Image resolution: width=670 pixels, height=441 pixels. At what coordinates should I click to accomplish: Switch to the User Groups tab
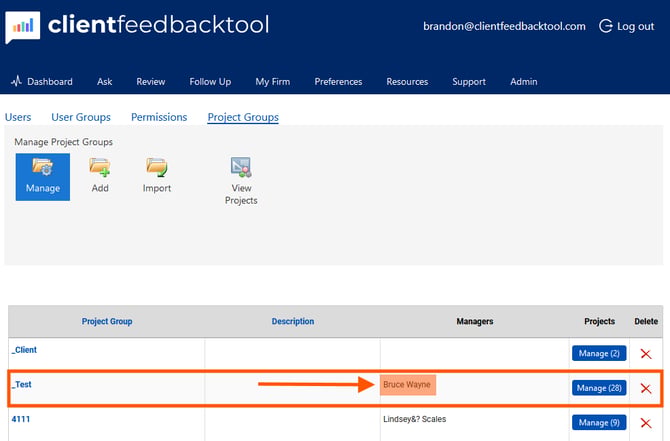pyautogui.click(x=81, y=117)
